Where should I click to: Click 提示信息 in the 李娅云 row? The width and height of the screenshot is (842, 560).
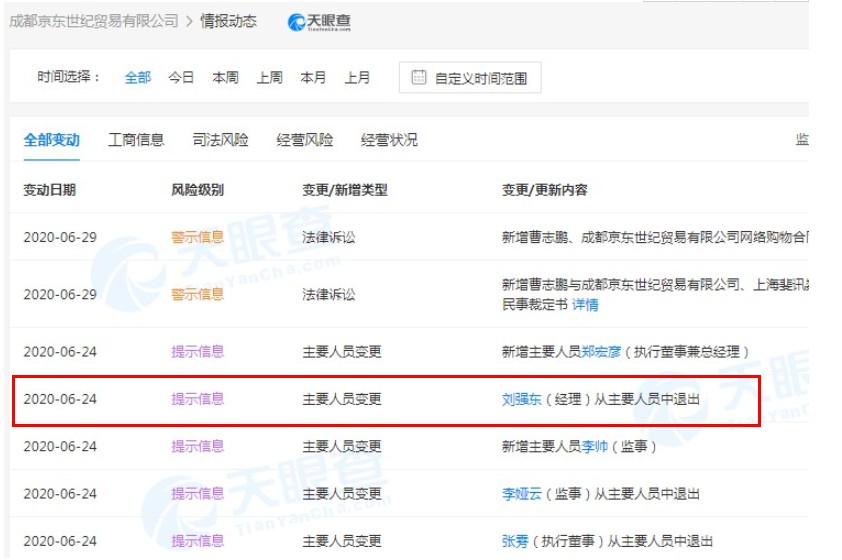coord(197,494)
